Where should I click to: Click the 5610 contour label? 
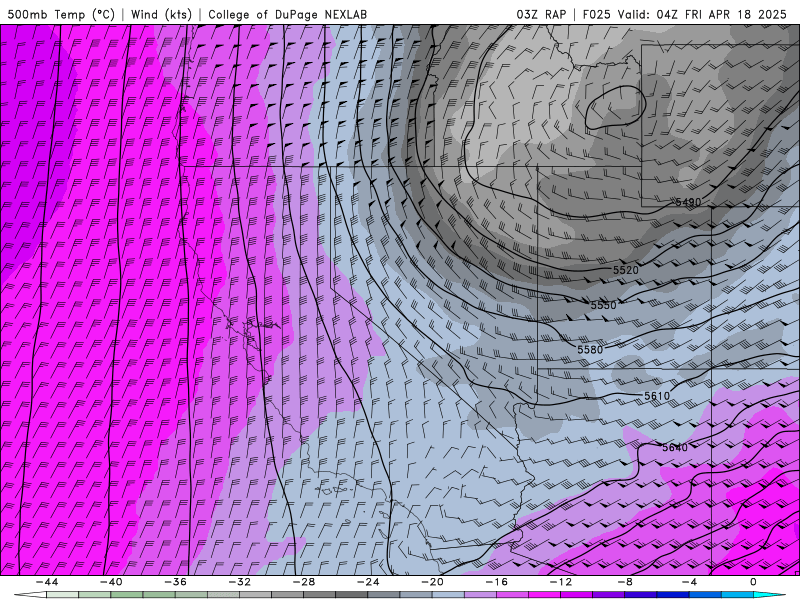click(657, 396)
